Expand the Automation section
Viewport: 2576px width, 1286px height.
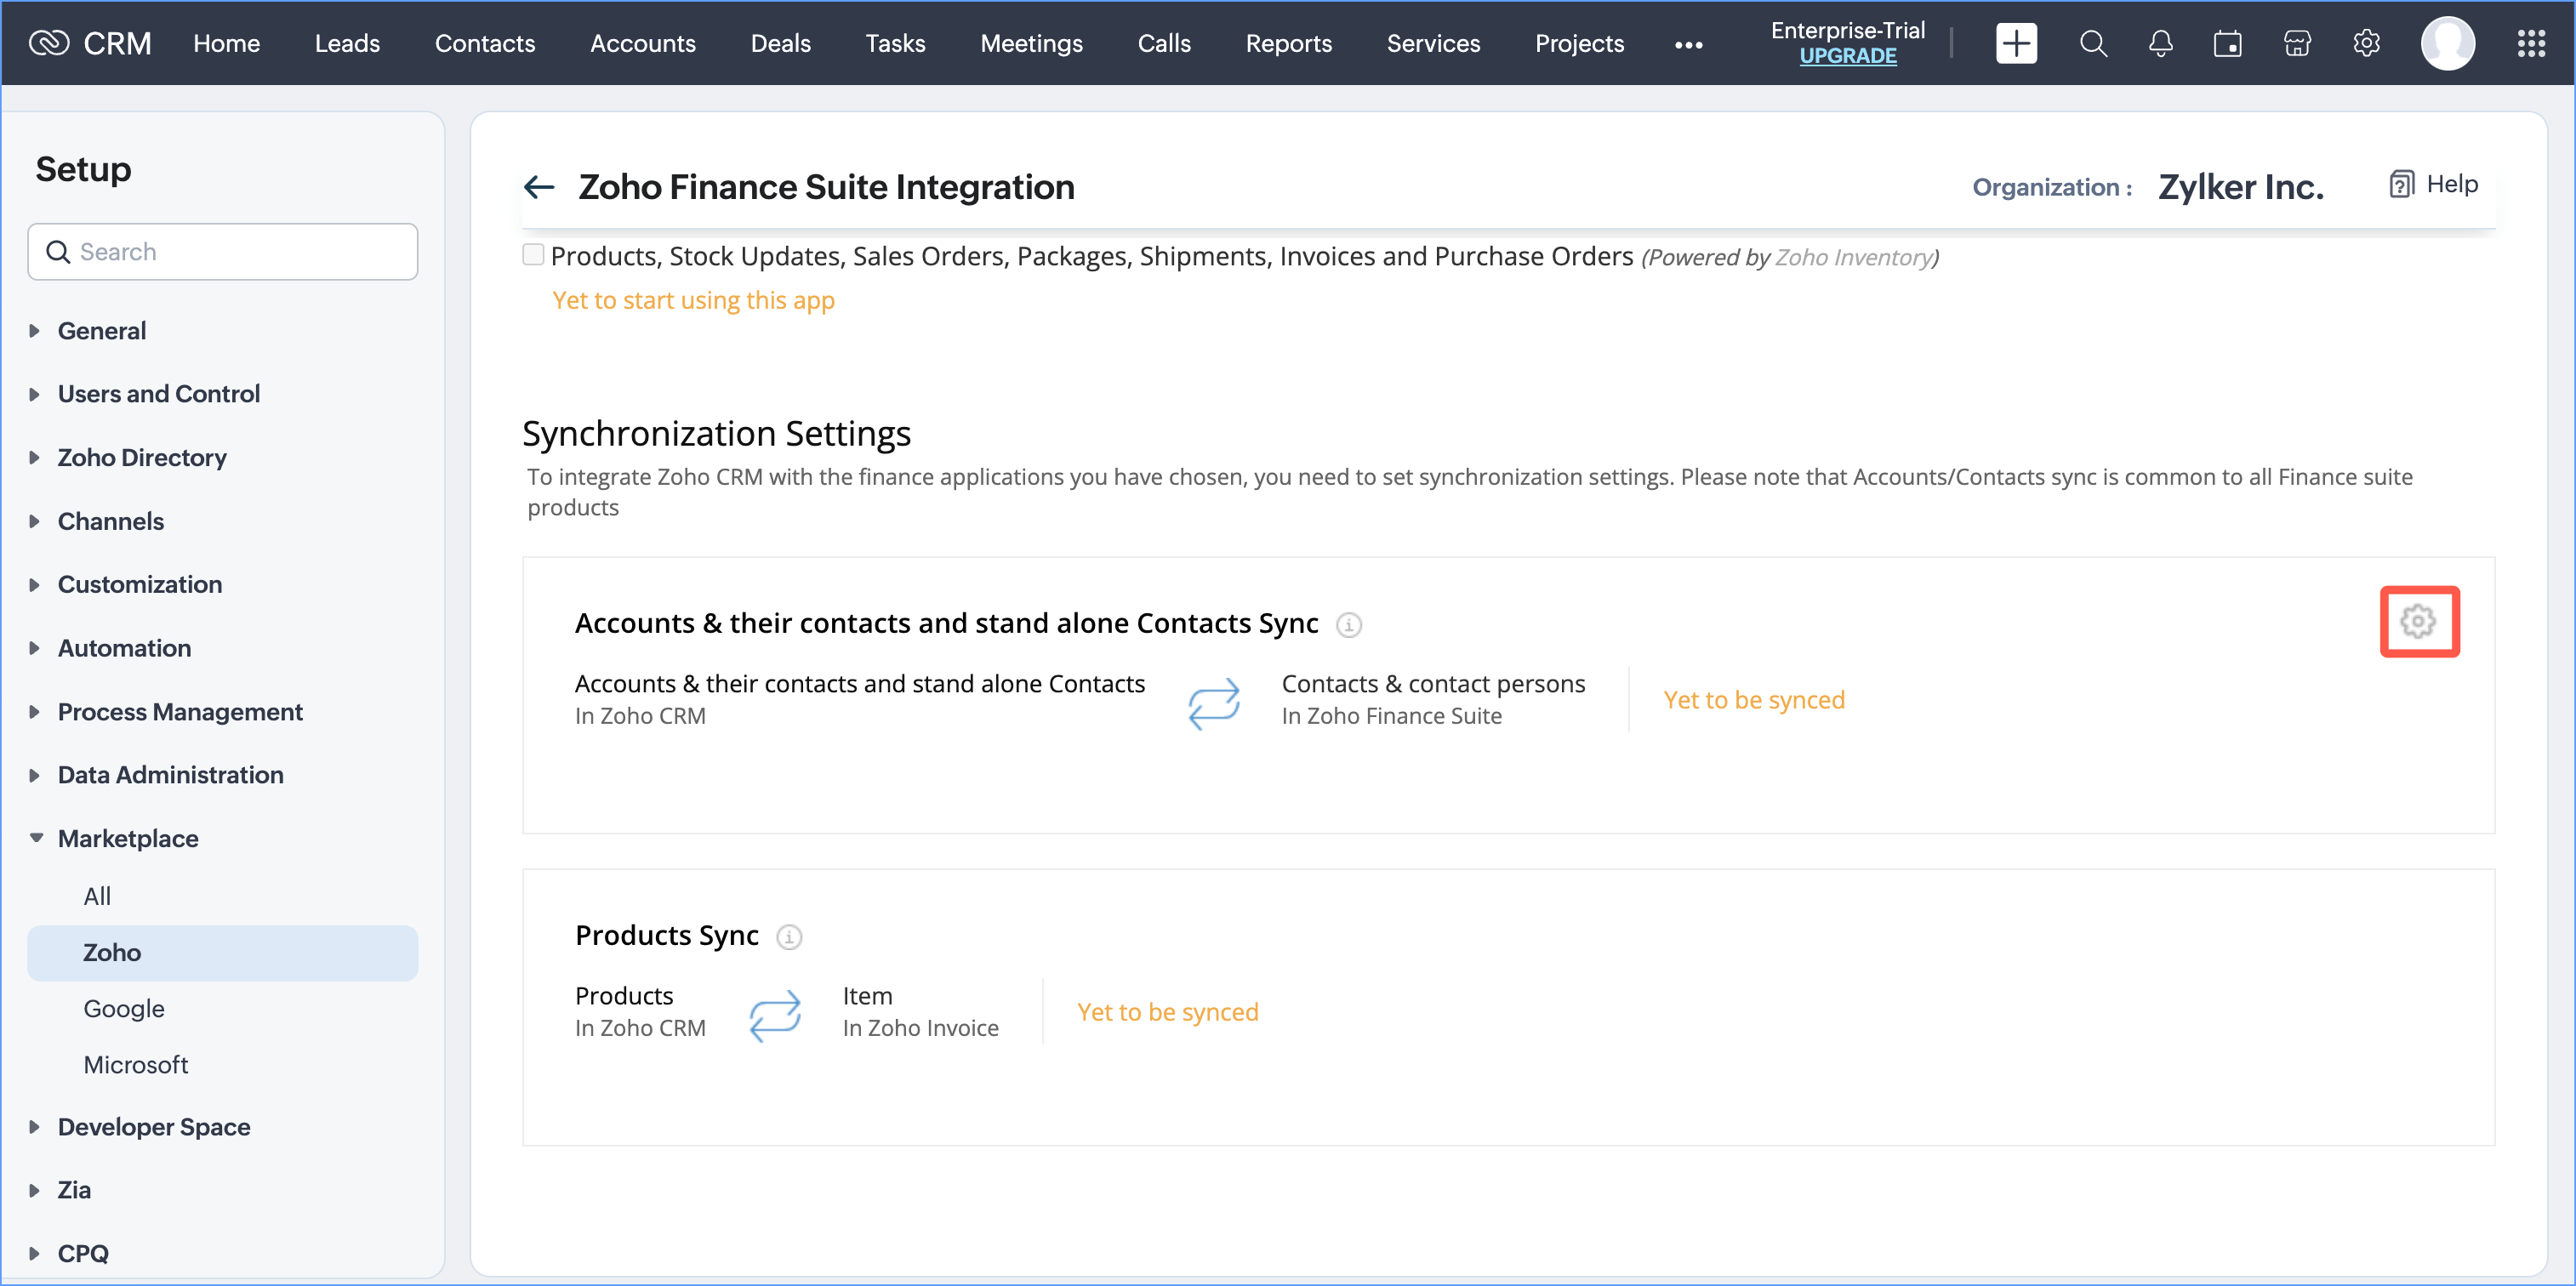coord(124,648)
